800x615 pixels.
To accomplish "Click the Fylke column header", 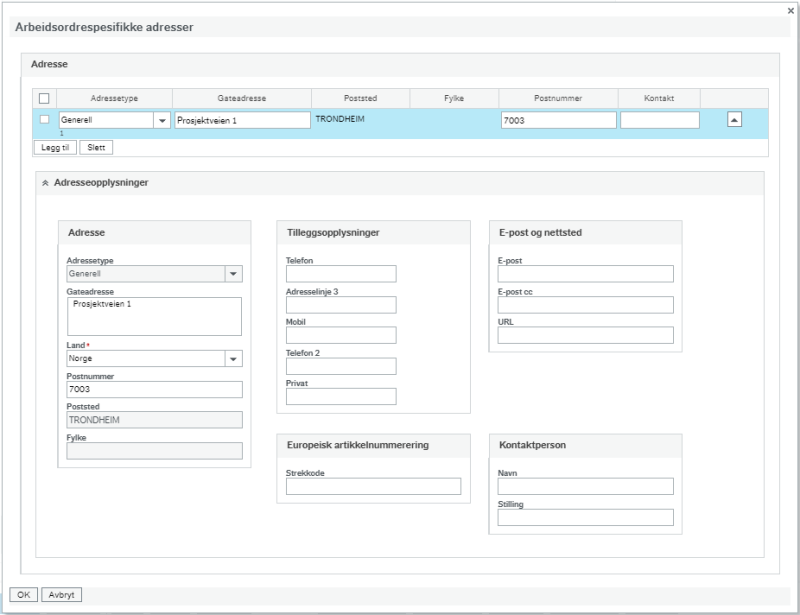I will [454, 99].
